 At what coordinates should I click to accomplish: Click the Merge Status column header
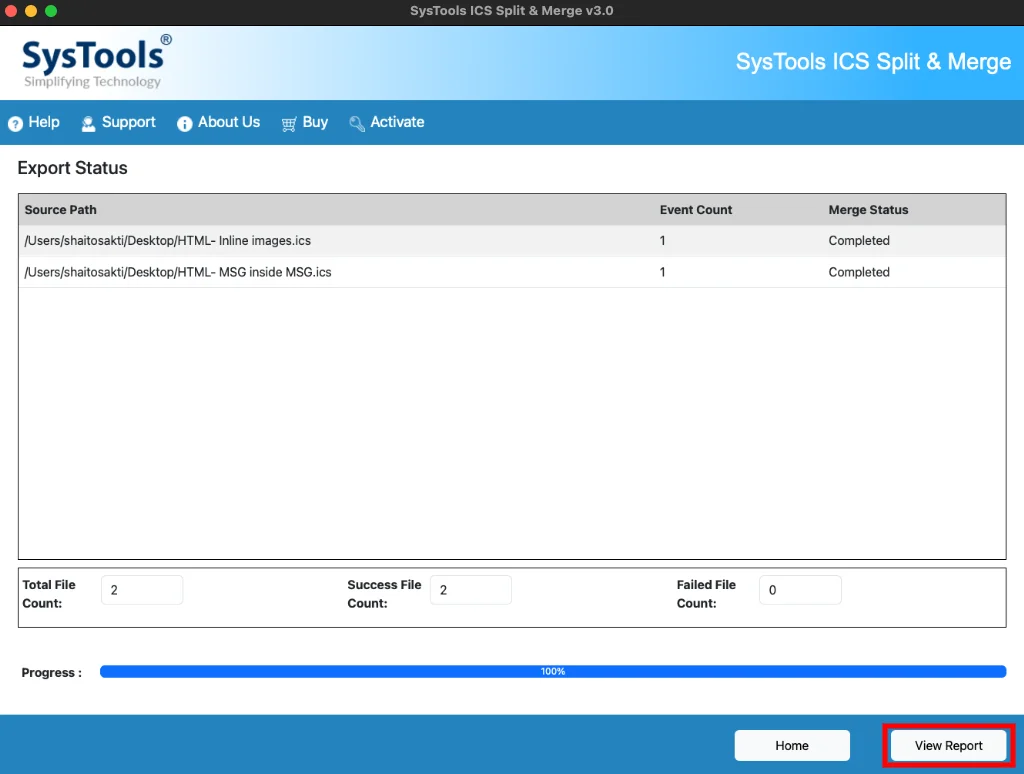(869, 210)
